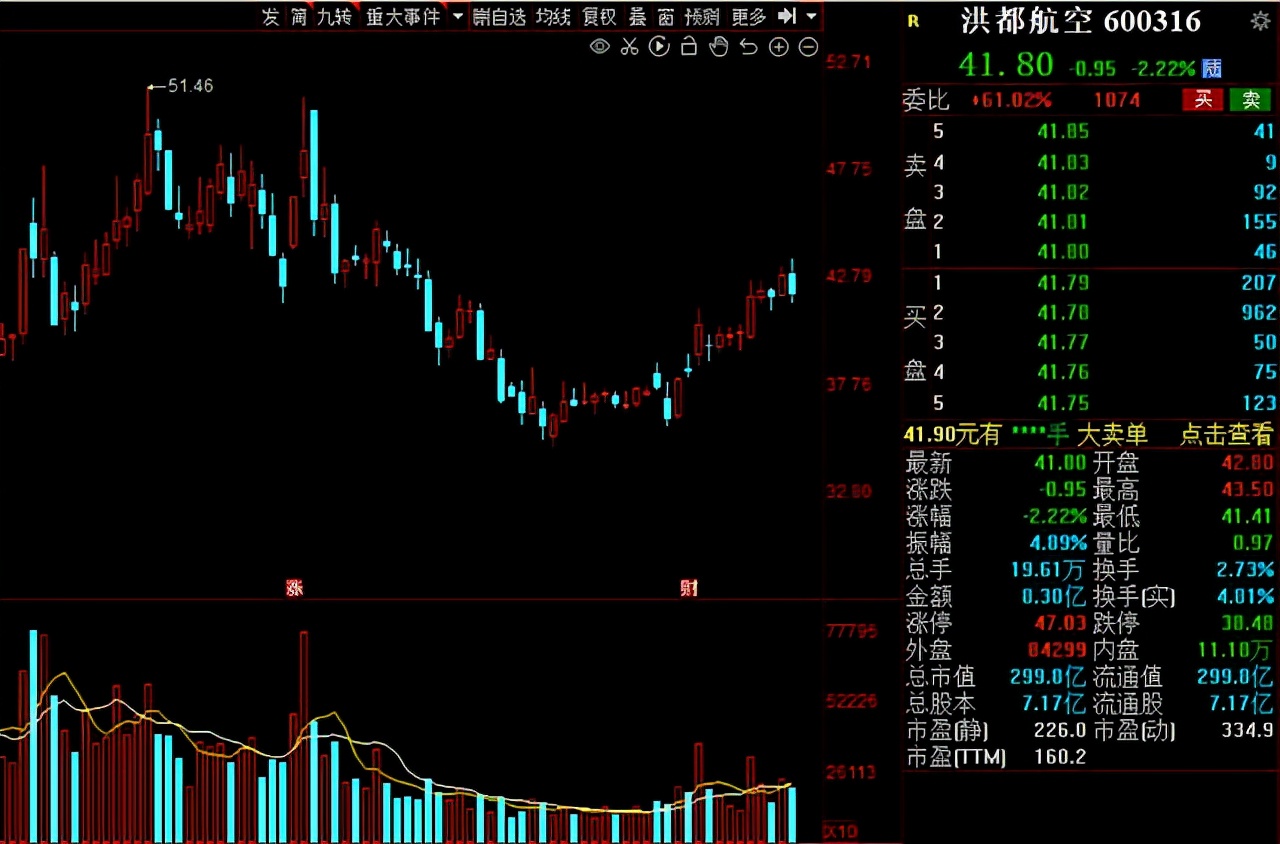Zoom in using the plus icon

(x=778, y=46)
